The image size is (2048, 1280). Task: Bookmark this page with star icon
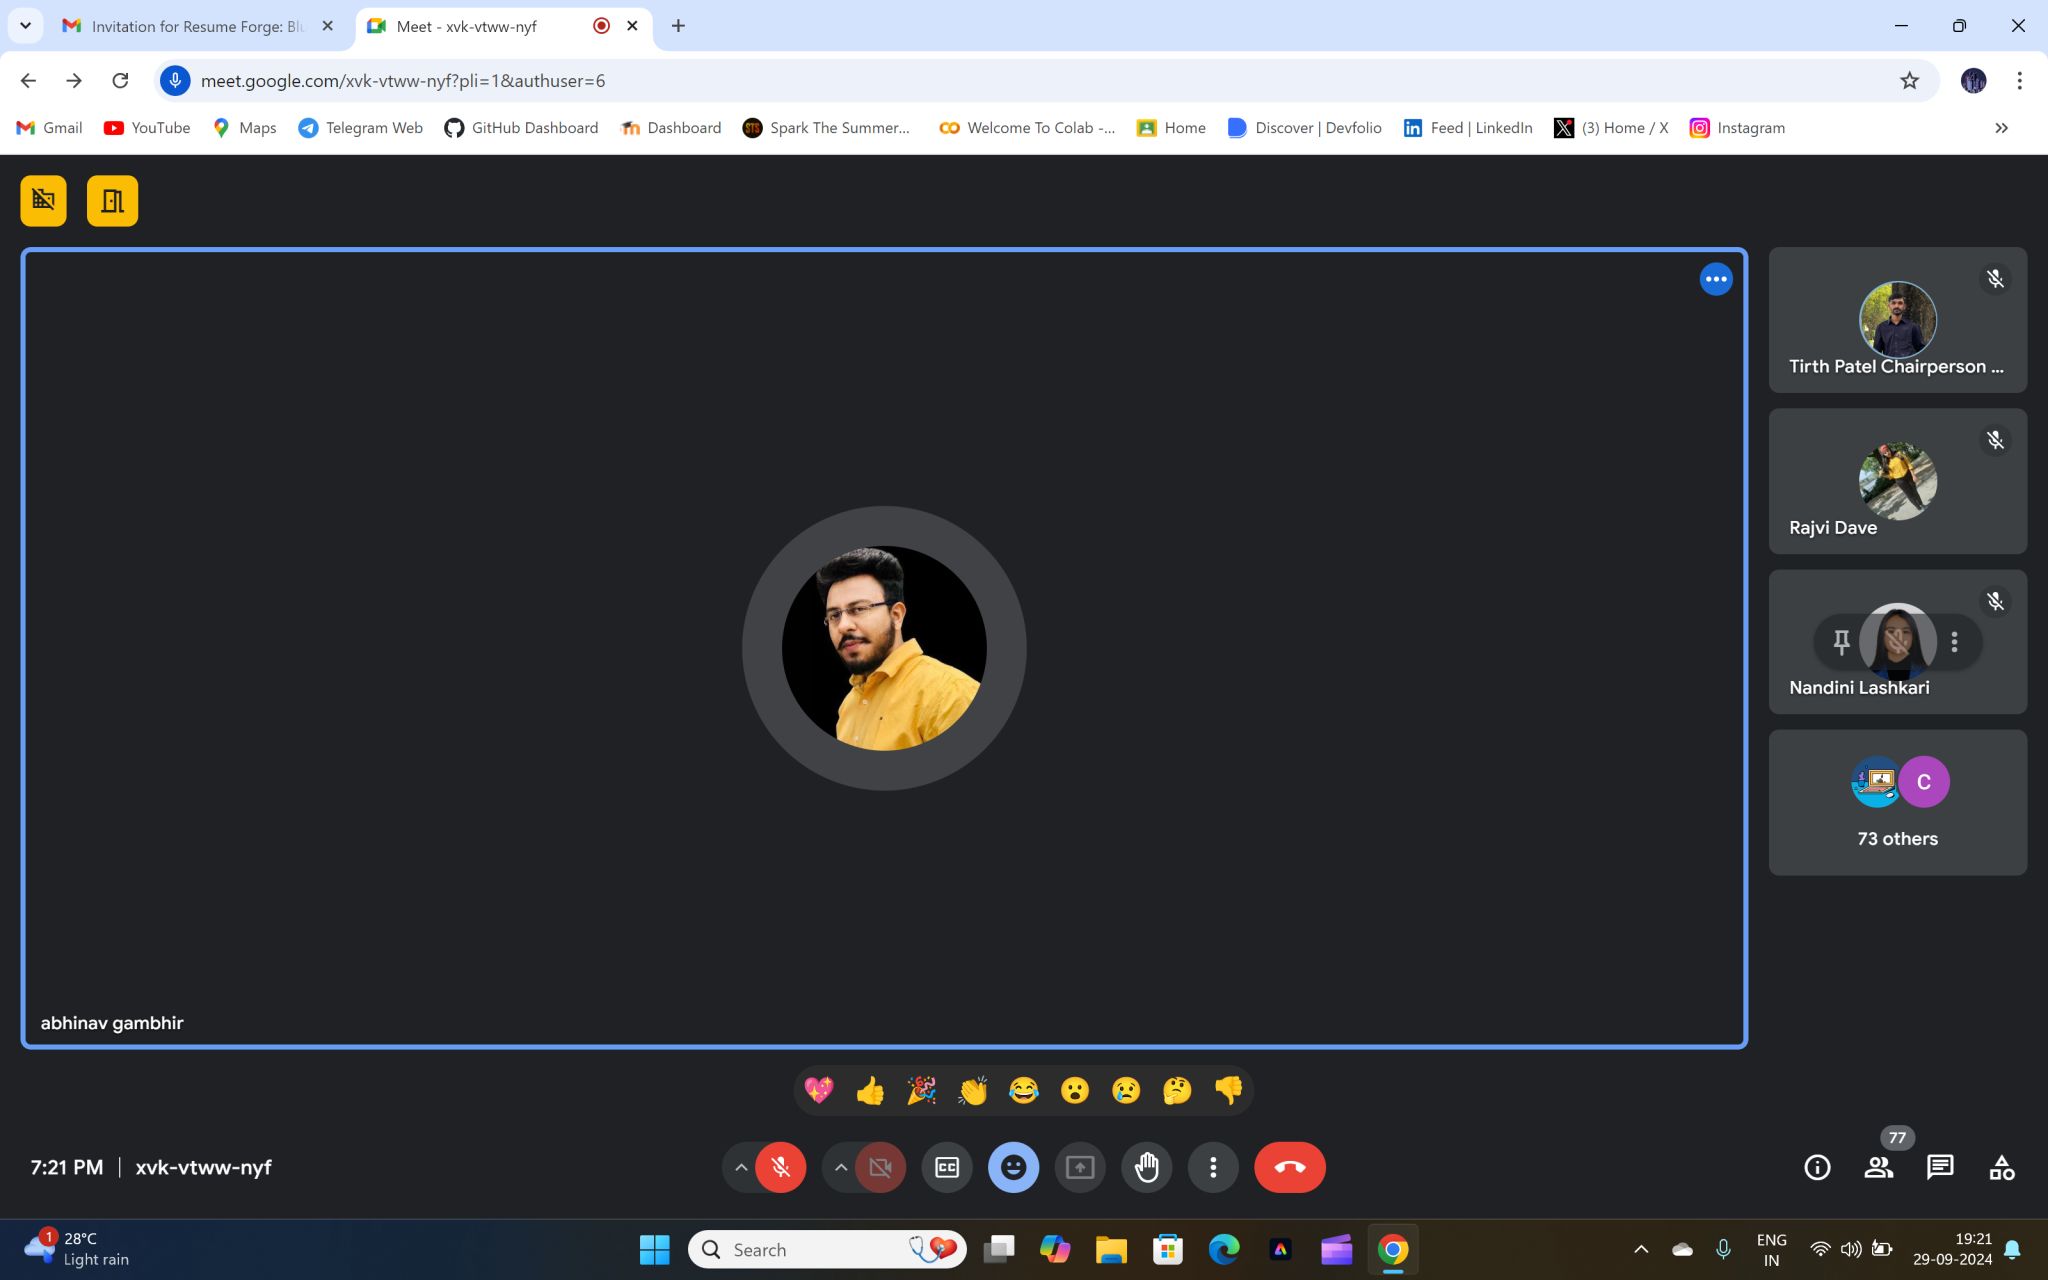coord(1909,81)
